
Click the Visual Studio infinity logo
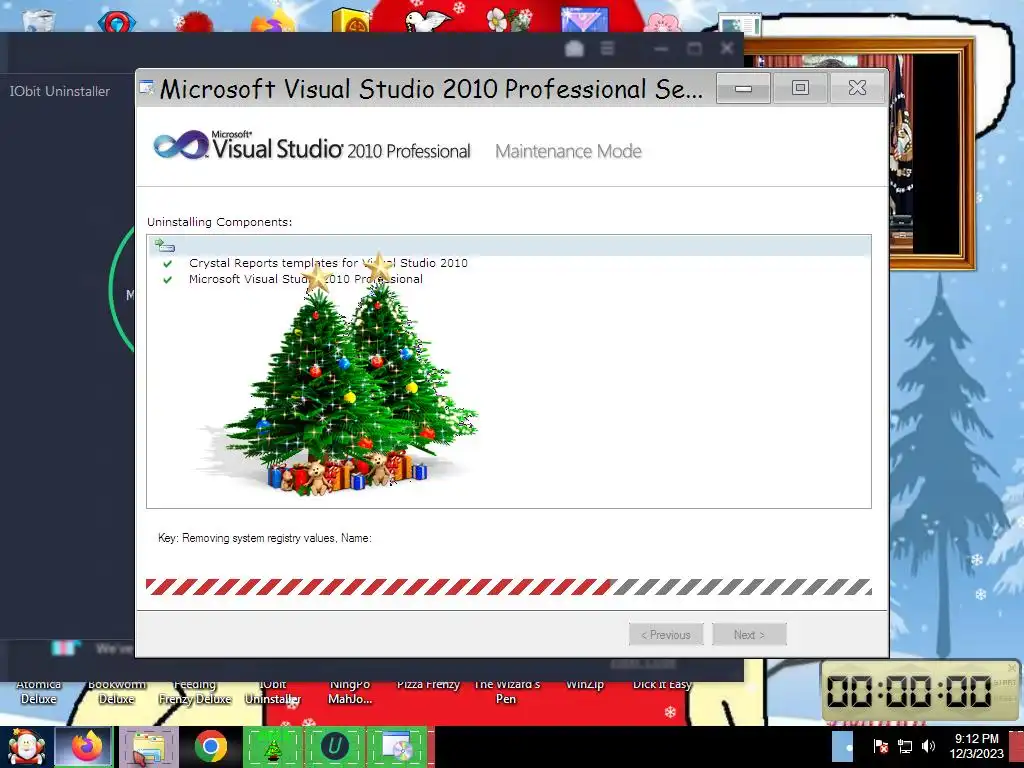pyautogui.click(x=182, y=145)
